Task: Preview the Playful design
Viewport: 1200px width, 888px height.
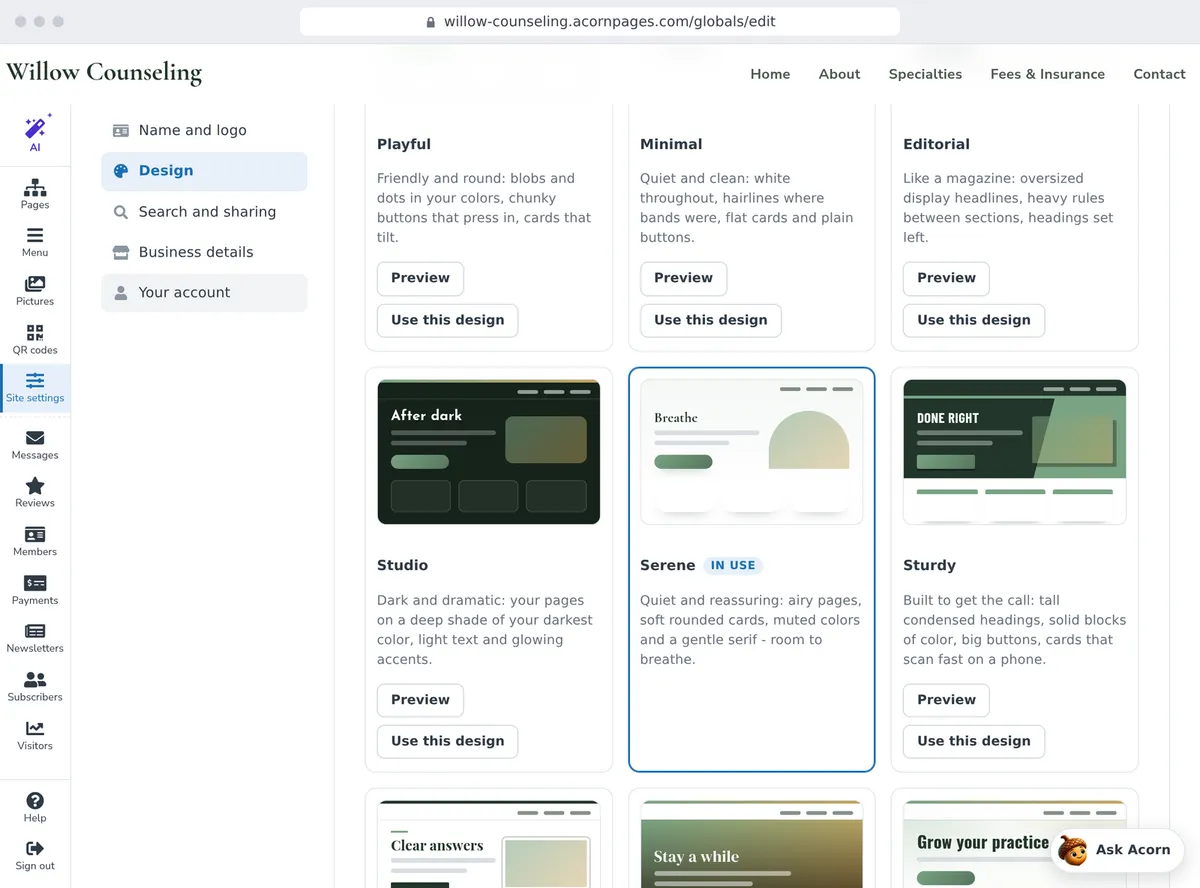Action: click(420, 278)
